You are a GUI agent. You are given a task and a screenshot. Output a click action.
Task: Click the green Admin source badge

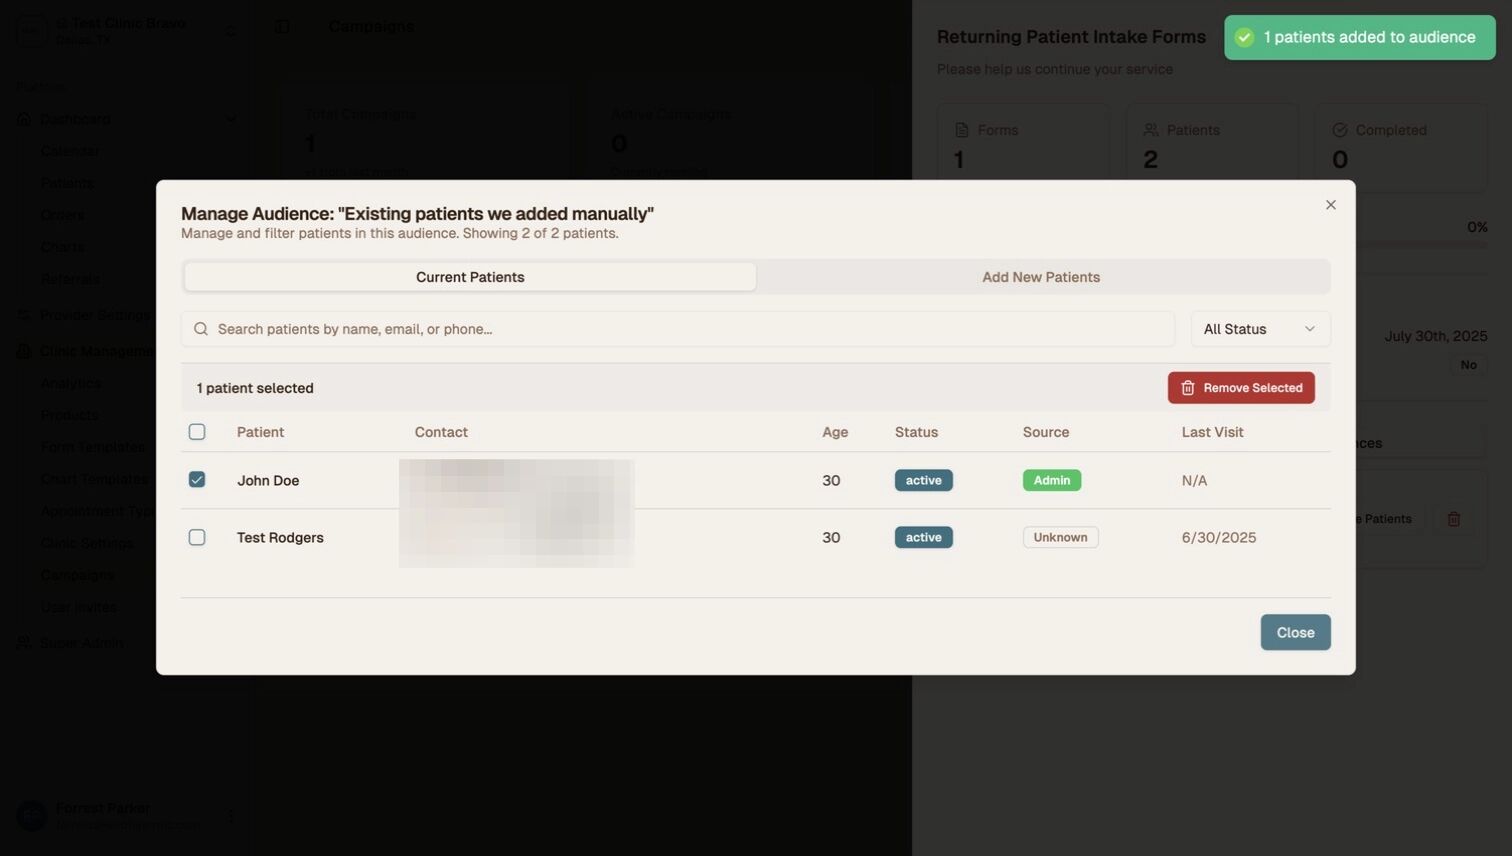(x=1052, y=480)
